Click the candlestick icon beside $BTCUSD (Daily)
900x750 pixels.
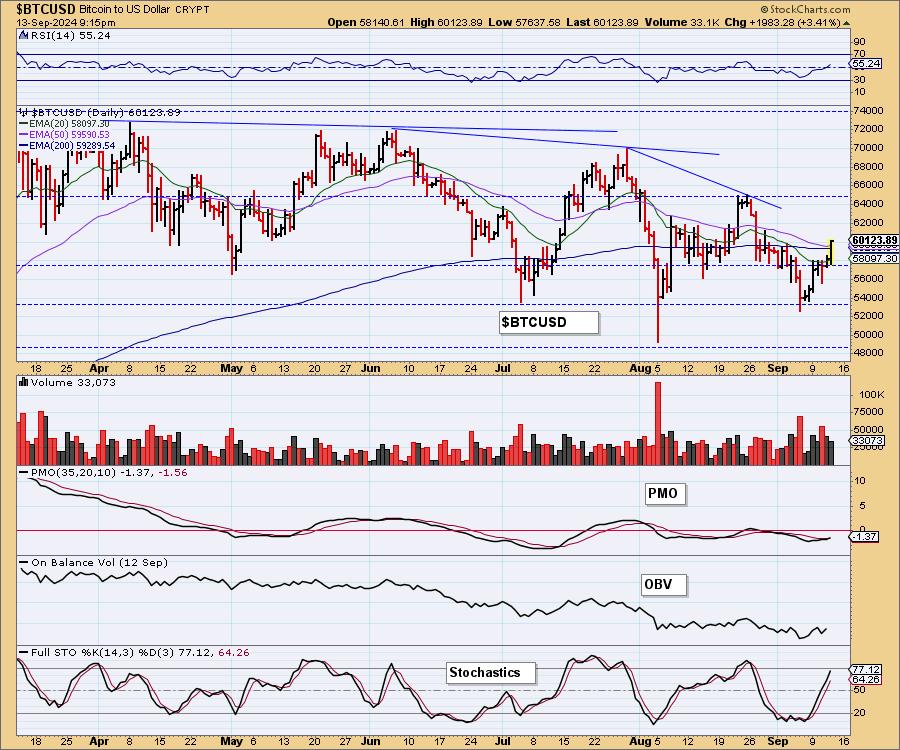[23, 112]
